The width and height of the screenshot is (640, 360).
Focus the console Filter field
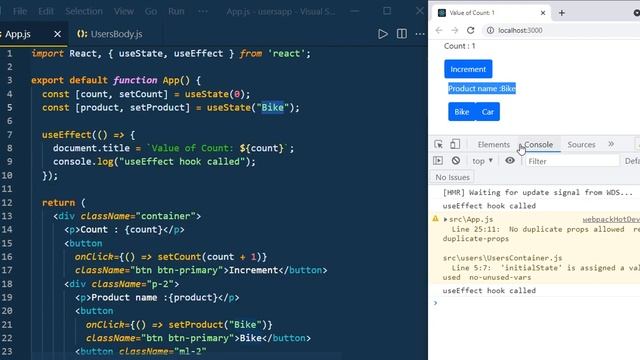tap(571, 161)
